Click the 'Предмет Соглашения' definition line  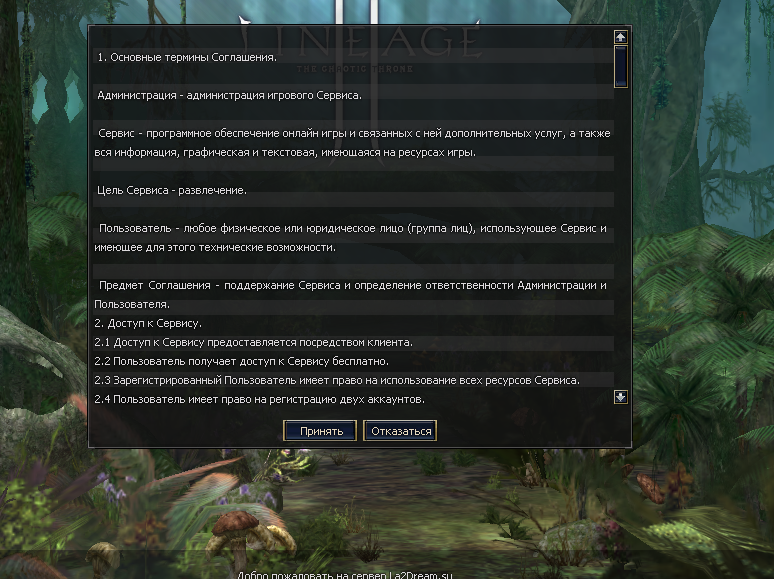click(x=352, y=285)
